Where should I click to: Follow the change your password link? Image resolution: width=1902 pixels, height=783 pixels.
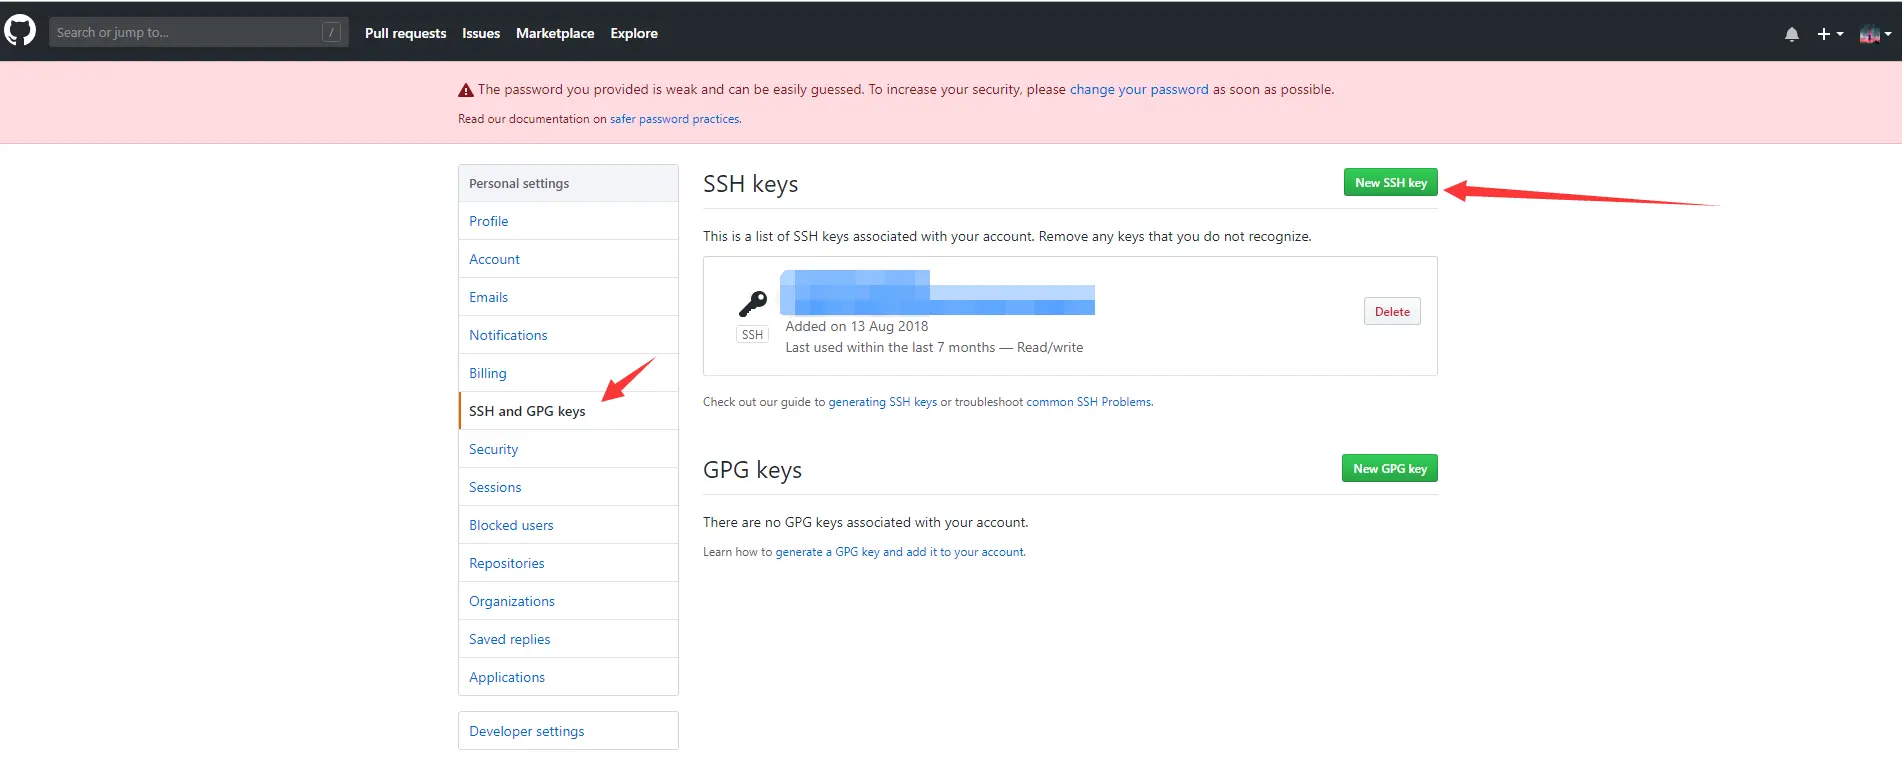(1139, 89)
